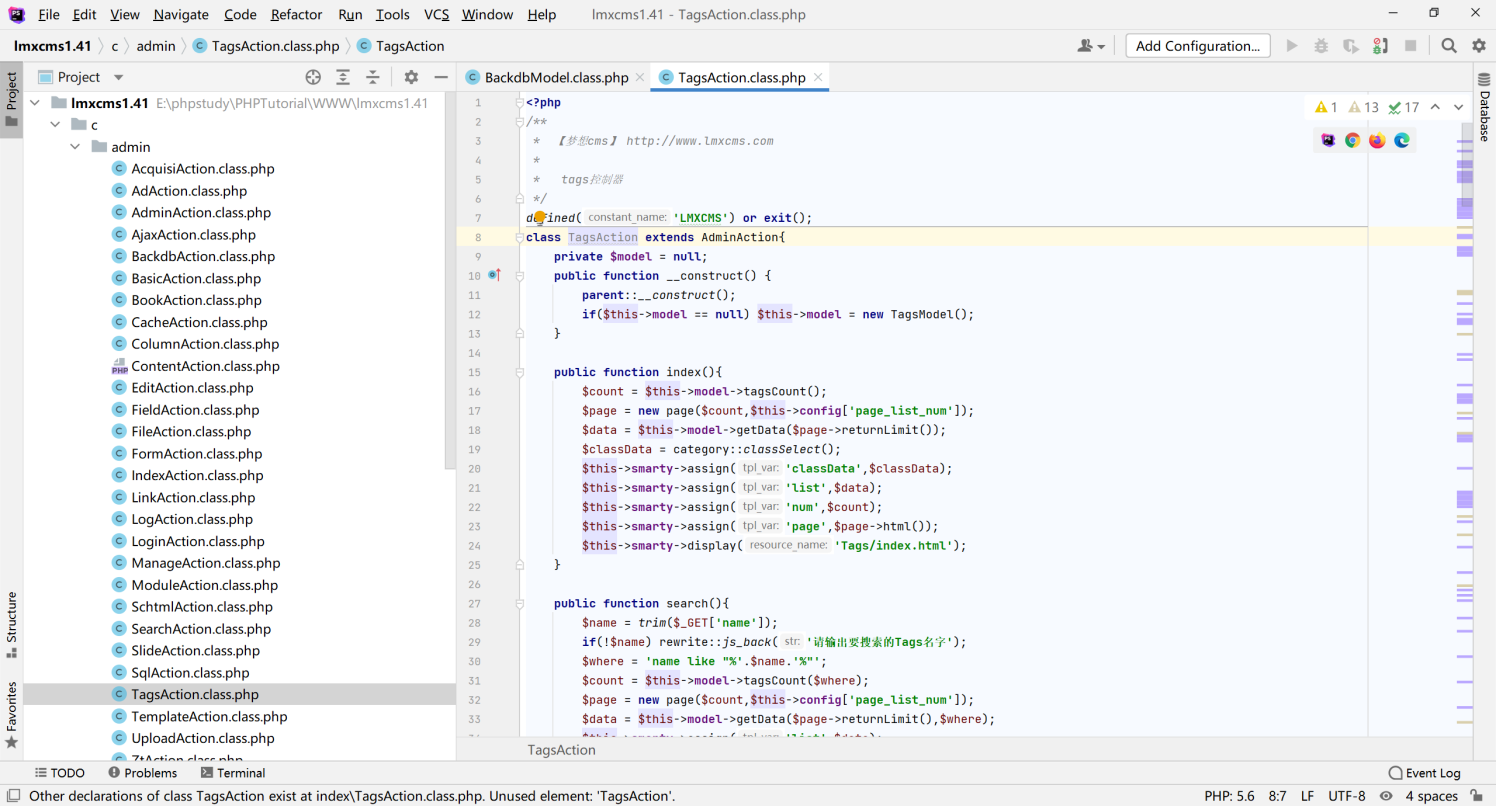The height and width of the screenshot is (806, 1496).
Task: Collapse the admin folder in tree
Action: [75, 147]
